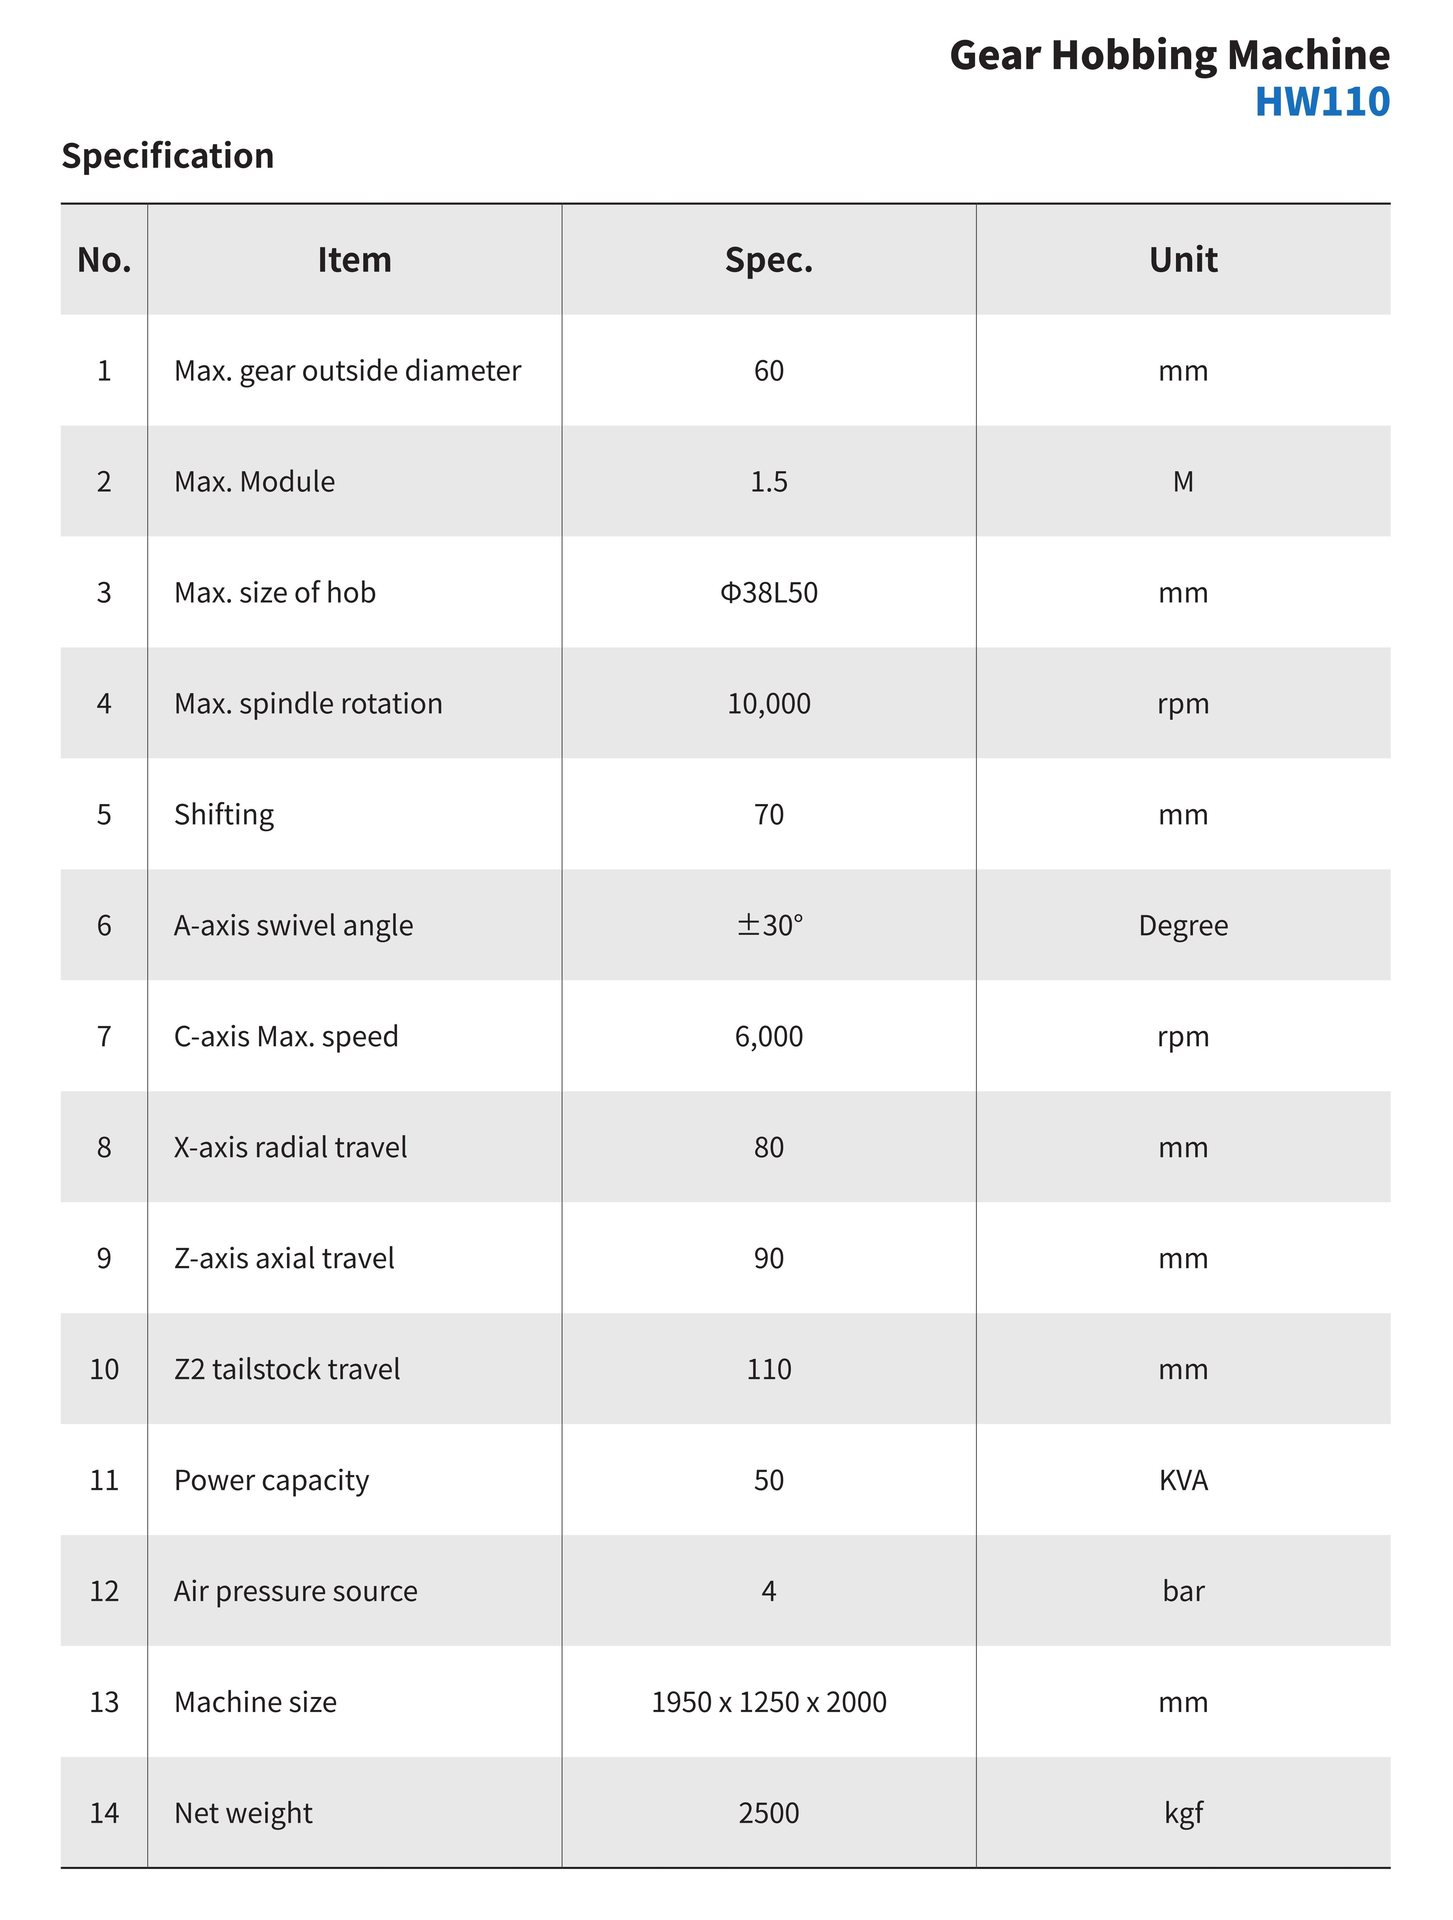Click the "Spec." column header
This screenshot has width=1453, height=1920.
pyautogui.click(x=768, y=260)
